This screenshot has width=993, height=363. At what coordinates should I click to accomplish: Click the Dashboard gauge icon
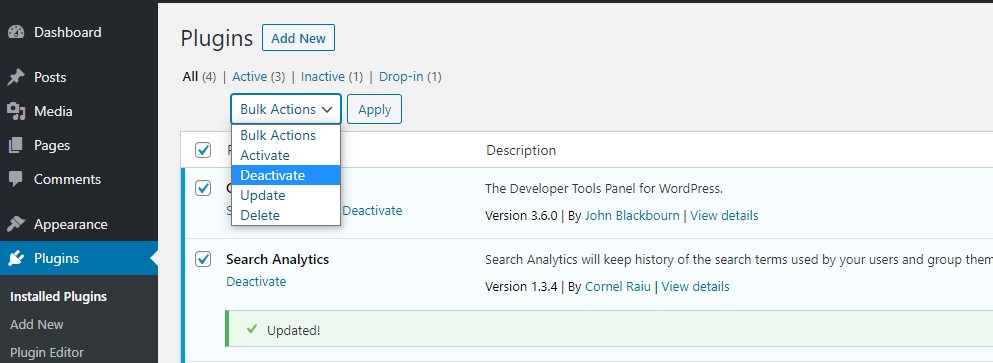pos(16,32)
